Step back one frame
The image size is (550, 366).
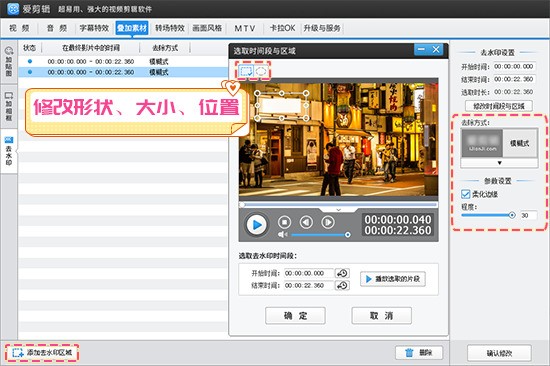306,222
